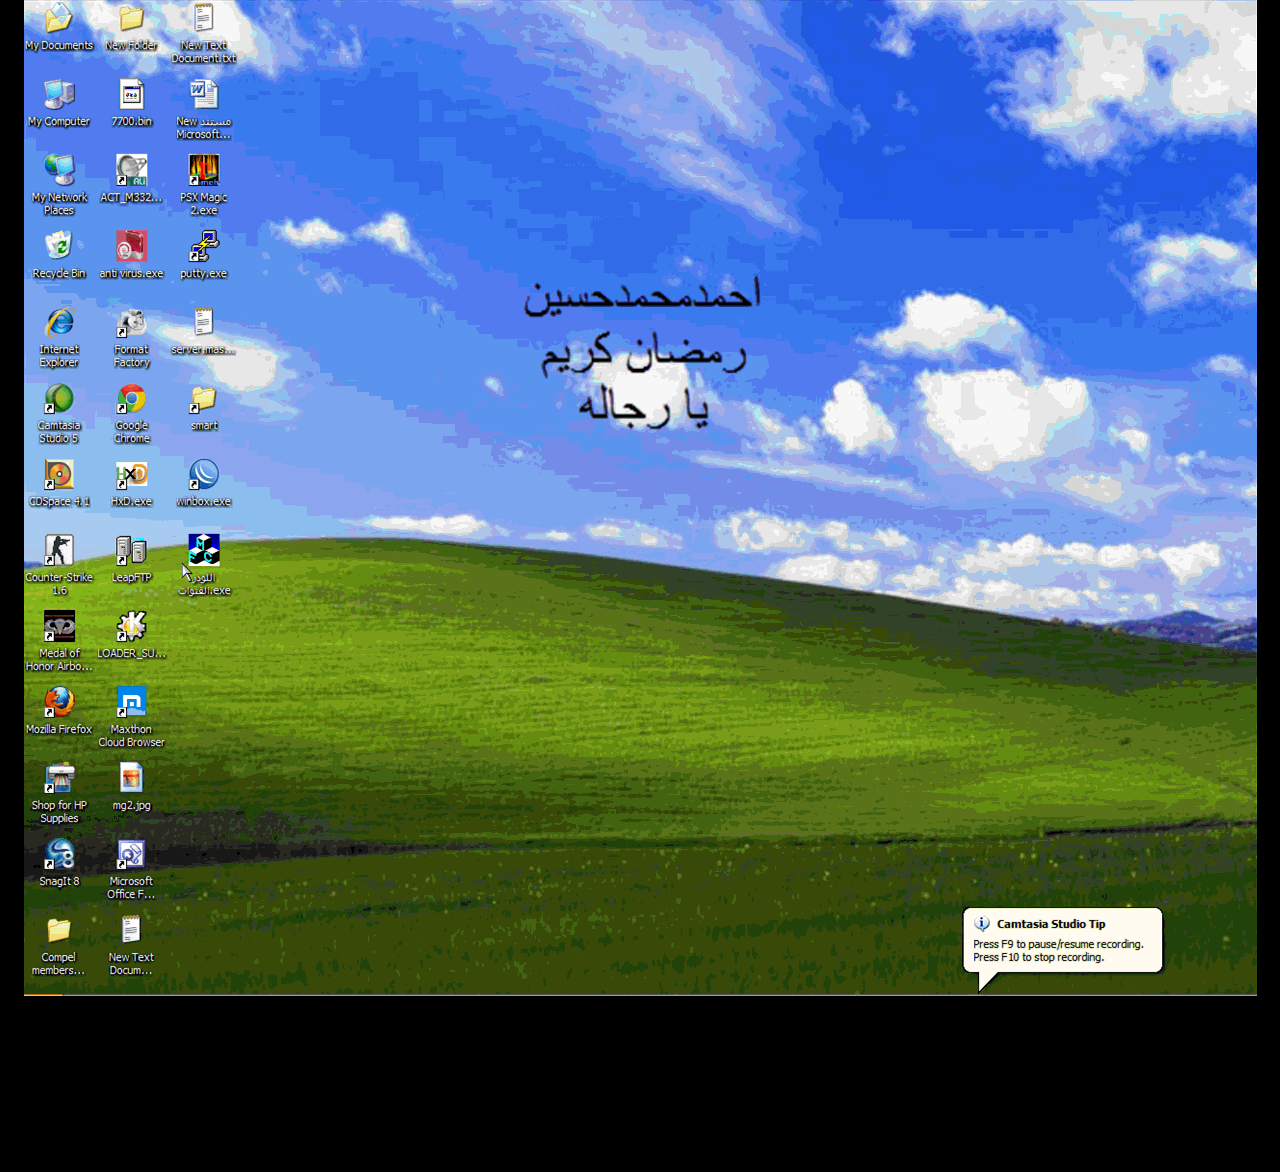The height and width of the screenshot is (1172, 1280).
Task: Click the New Text Document.txt icon
Action: click(204, 20)
